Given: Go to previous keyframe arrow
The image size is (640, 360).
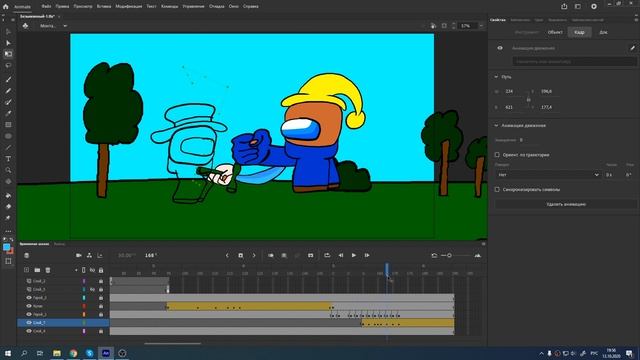Looking at the screenshot, I should click(227, 256).
